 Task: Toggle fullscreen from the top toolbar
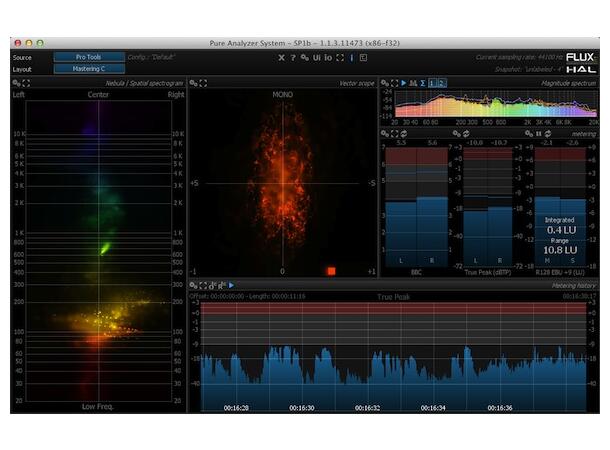pos(340,58)
